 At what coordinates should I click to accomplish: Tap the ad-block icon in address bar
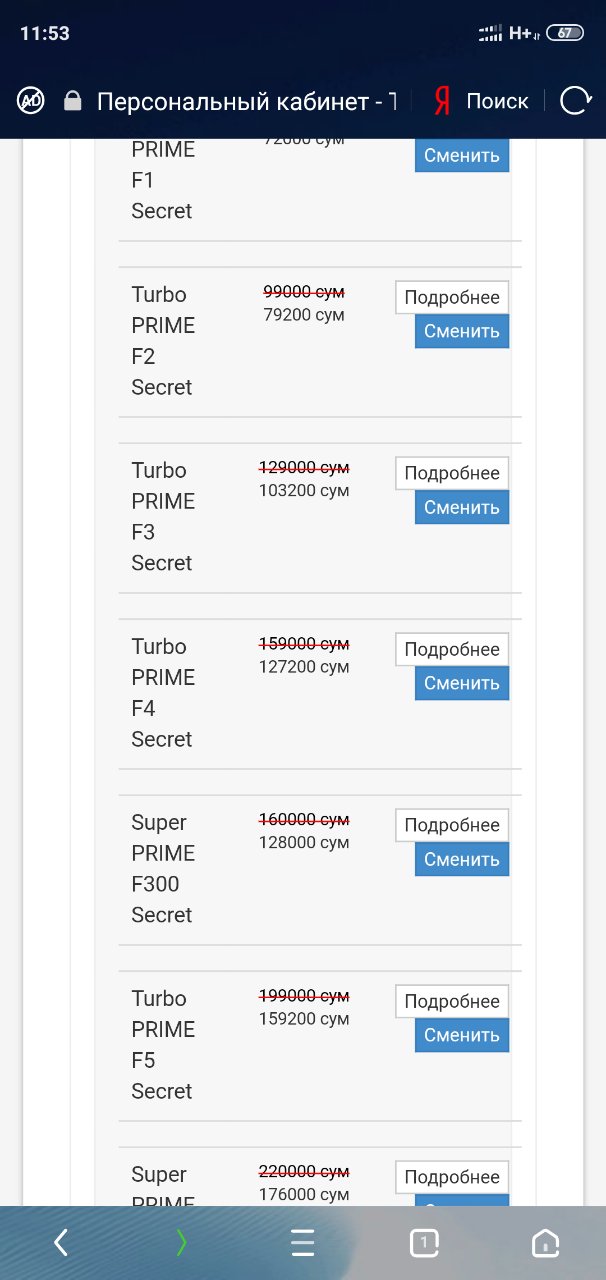(x=31, y=100)
